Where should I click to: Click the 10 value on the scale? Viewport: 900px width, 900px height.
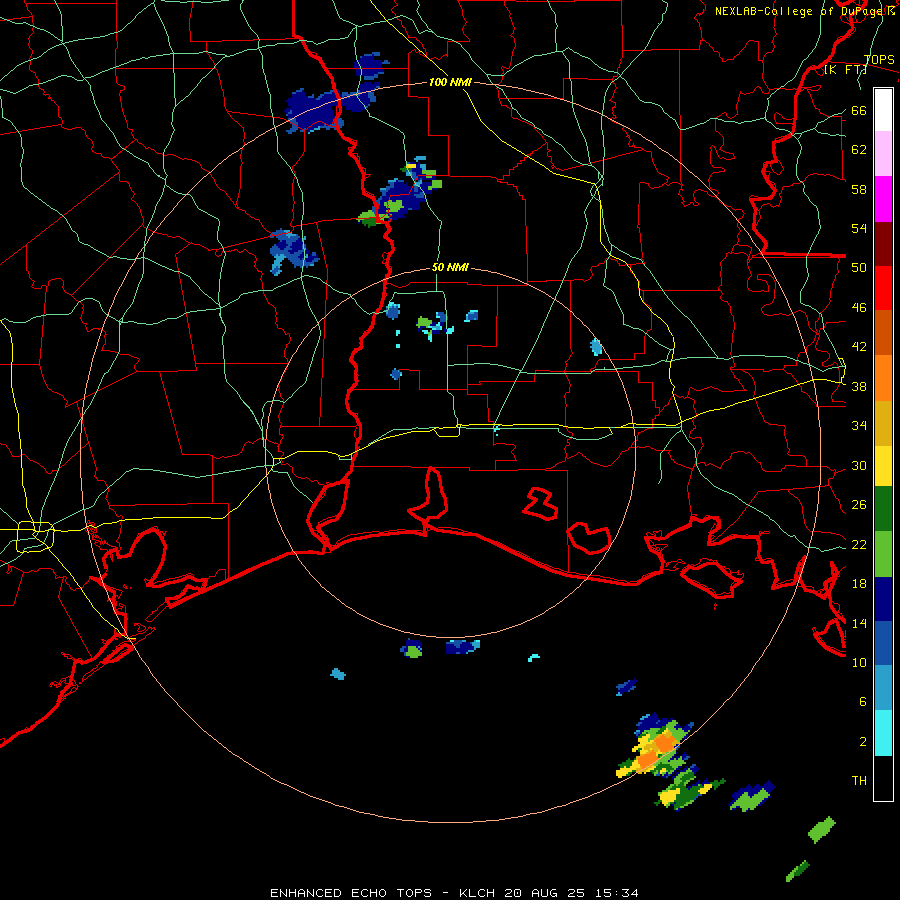859,662
